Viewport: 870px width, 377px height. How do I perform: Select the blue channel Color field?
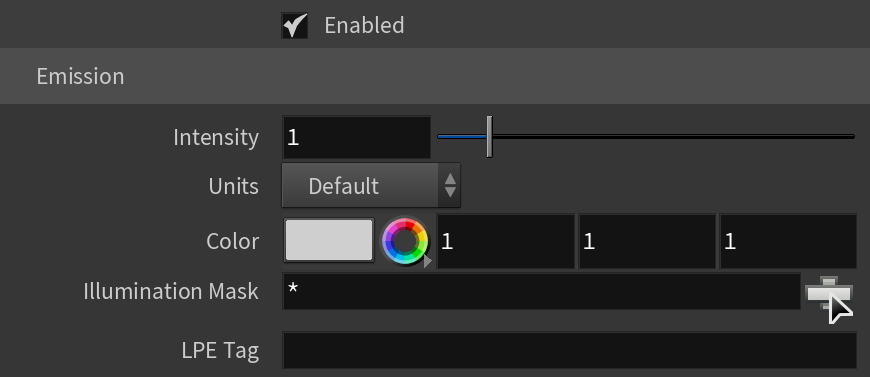[x=788, y=241]
